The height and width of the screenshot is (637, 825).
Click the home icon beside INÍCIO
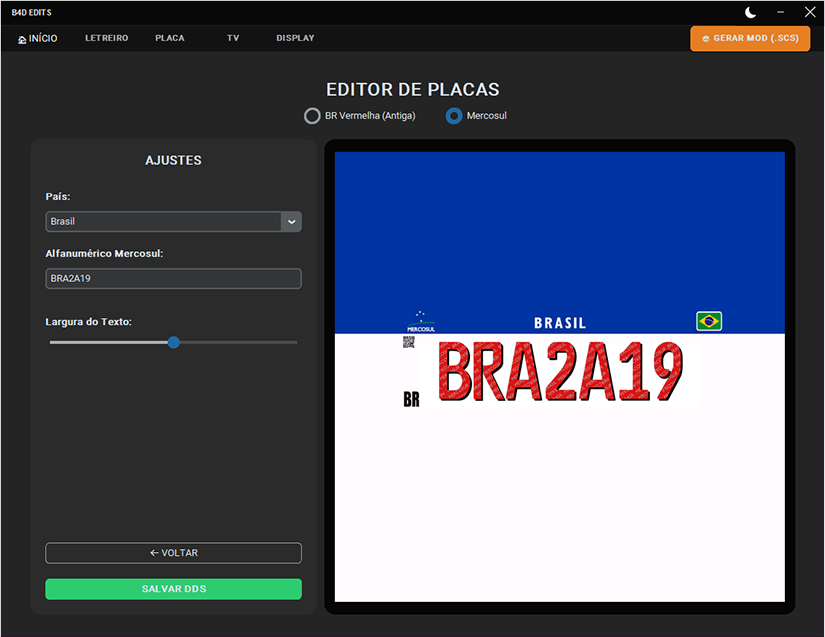[x=22, y=39]
